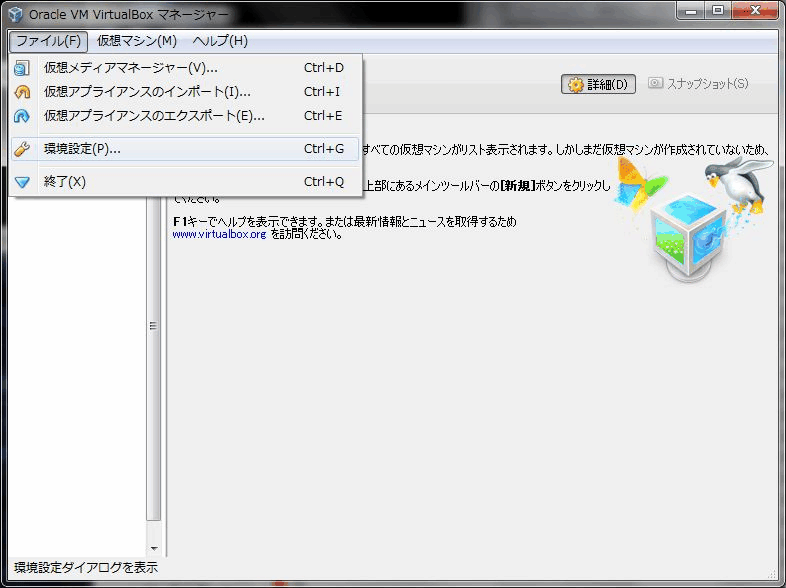The image size is (786, 588).
Task: Choose 仮想アプライアンスのインポート(I)... entry
Action: click(x=185, y=92)
